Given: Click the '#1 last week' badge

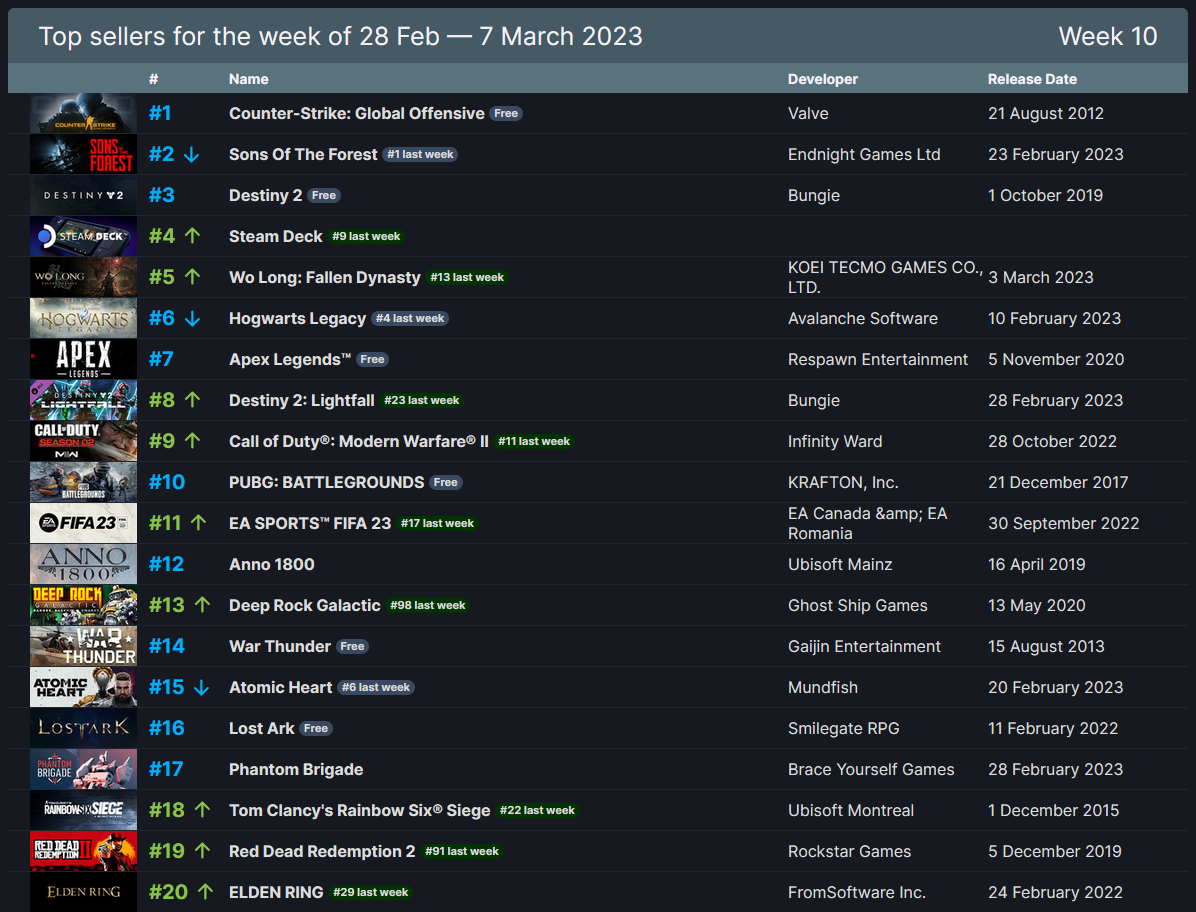Looking at the screenshot, I should point(420,155).
